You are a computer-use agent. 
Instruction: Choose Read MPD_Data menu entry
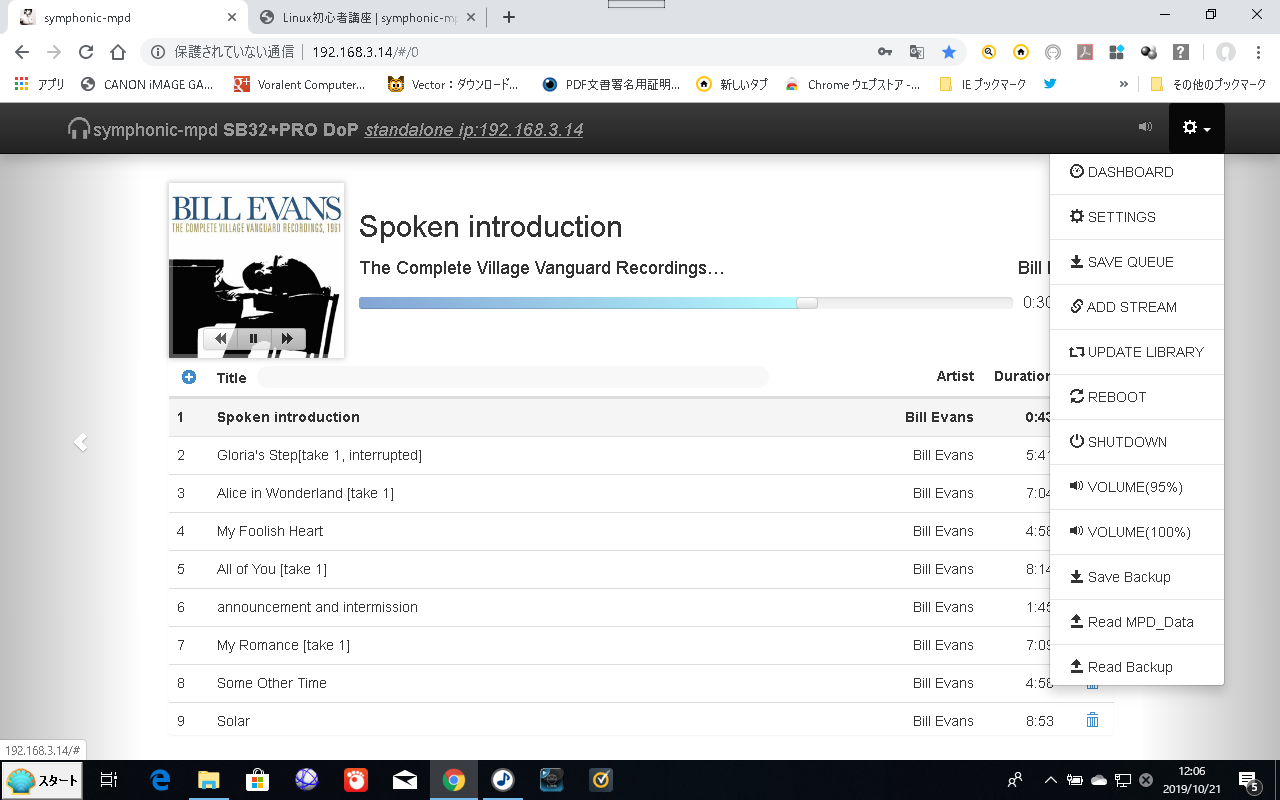click(1140, 622)
